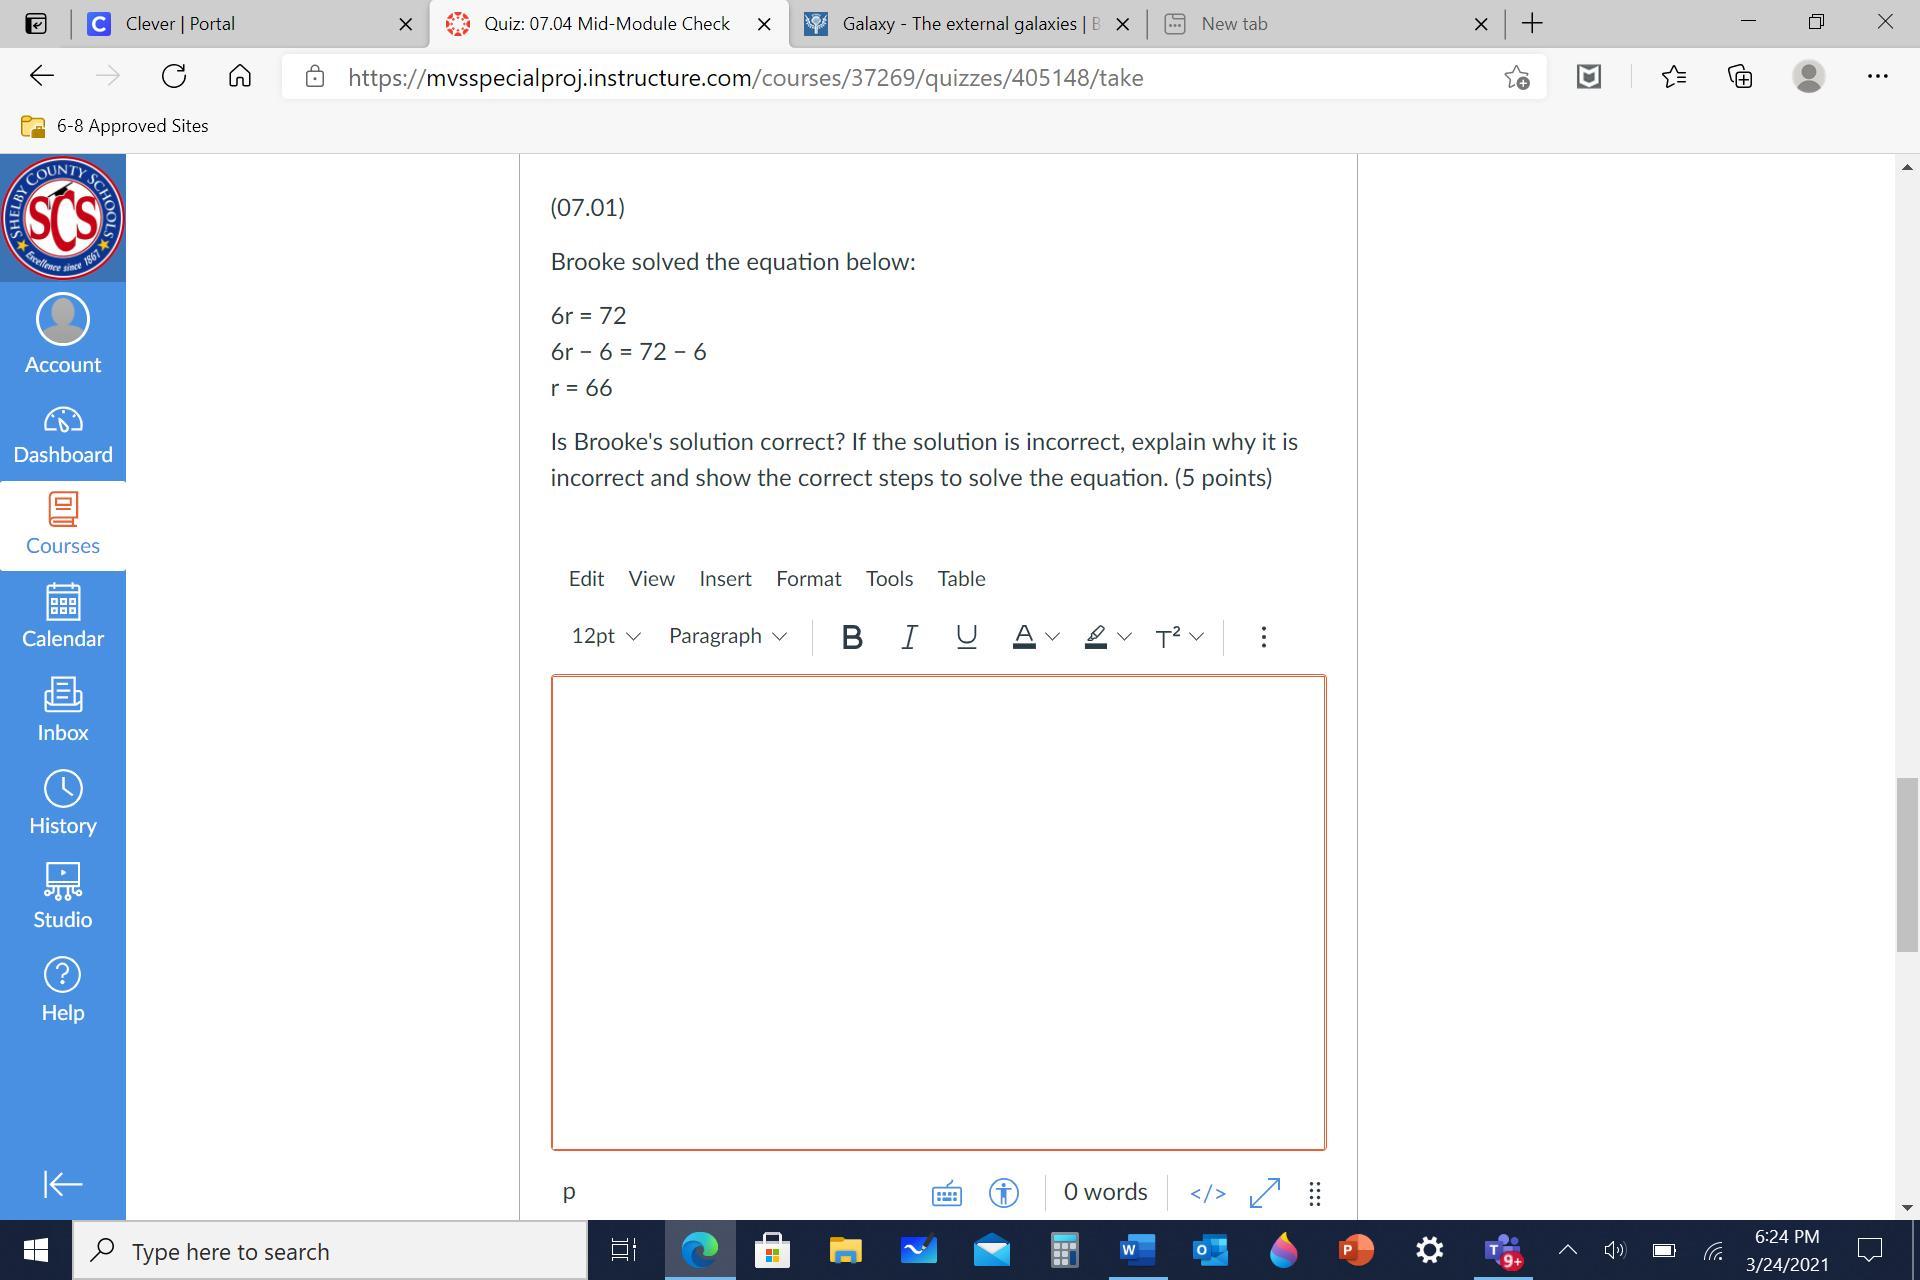Viewport: 1920px width, 1280px height.
Task: Open the Help link in the sidebar
Action: 62,989
